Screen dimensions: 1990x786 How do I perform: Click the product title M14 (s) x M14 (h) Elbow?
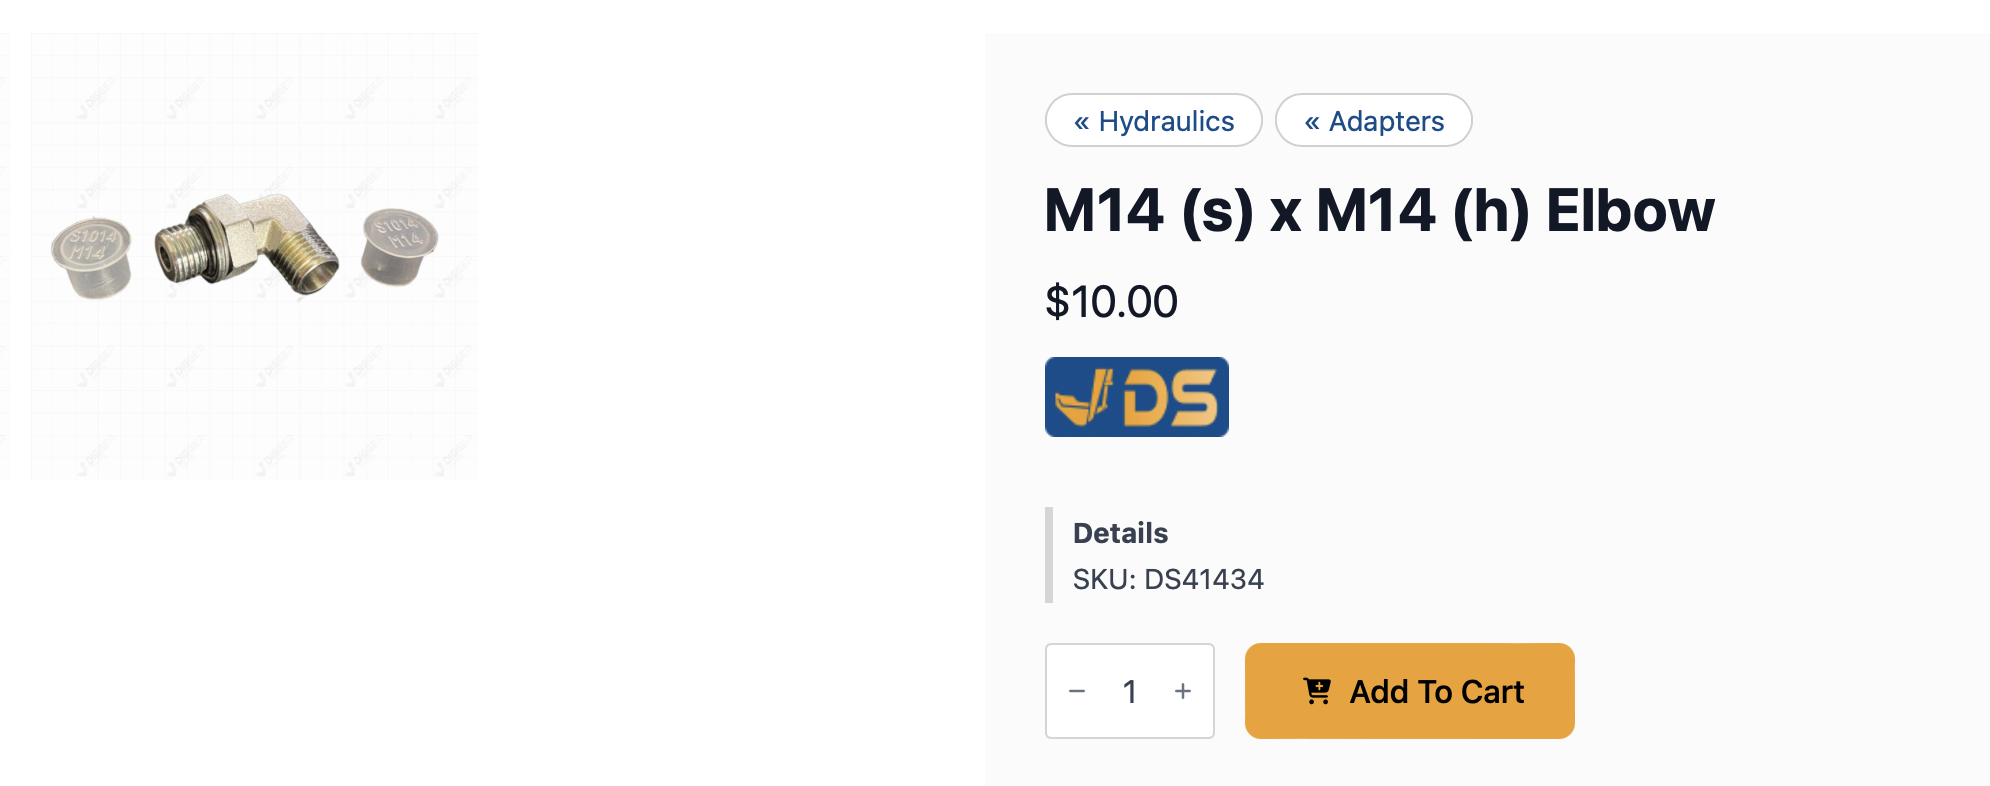coord(1379,211)
